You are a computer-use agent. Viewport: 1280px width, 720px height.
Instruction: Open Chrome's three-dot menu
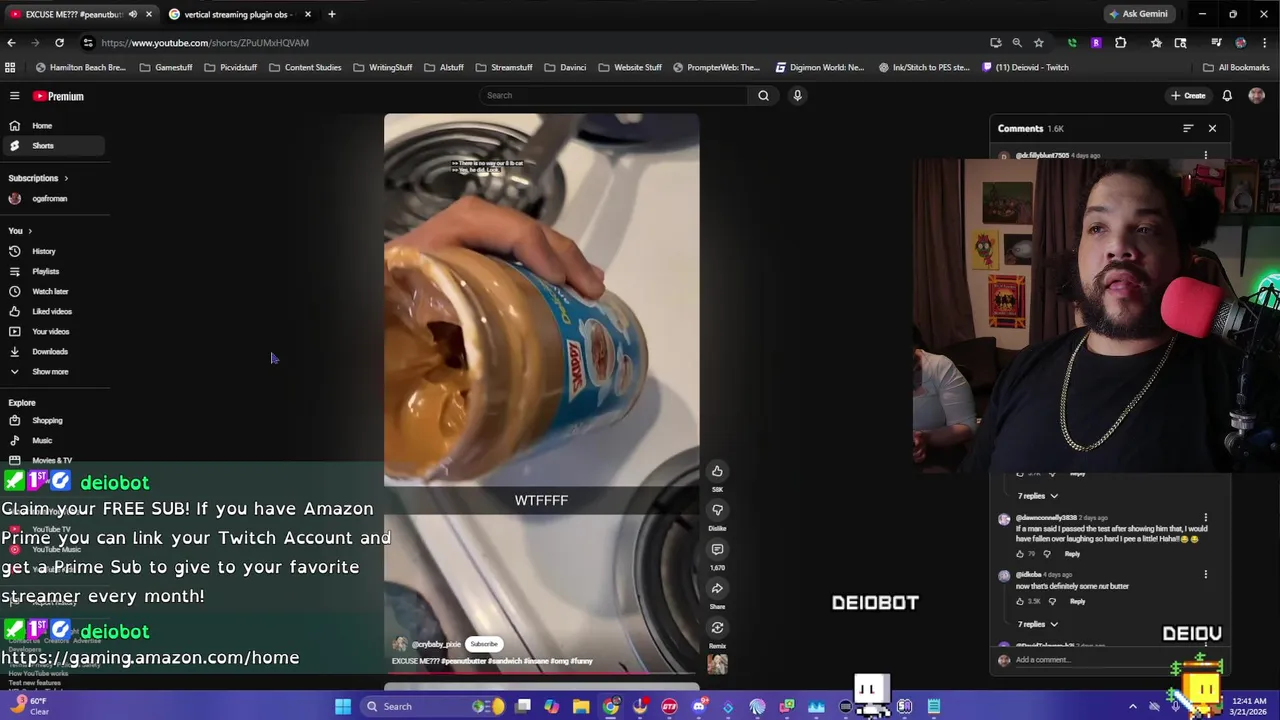tap(1264, 43)
